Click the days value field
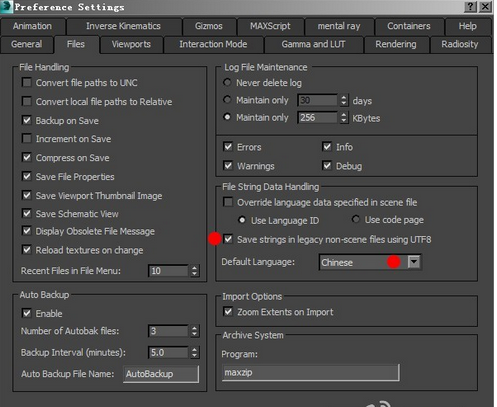This screenshot has height=407, width=497. coord(318,100)
